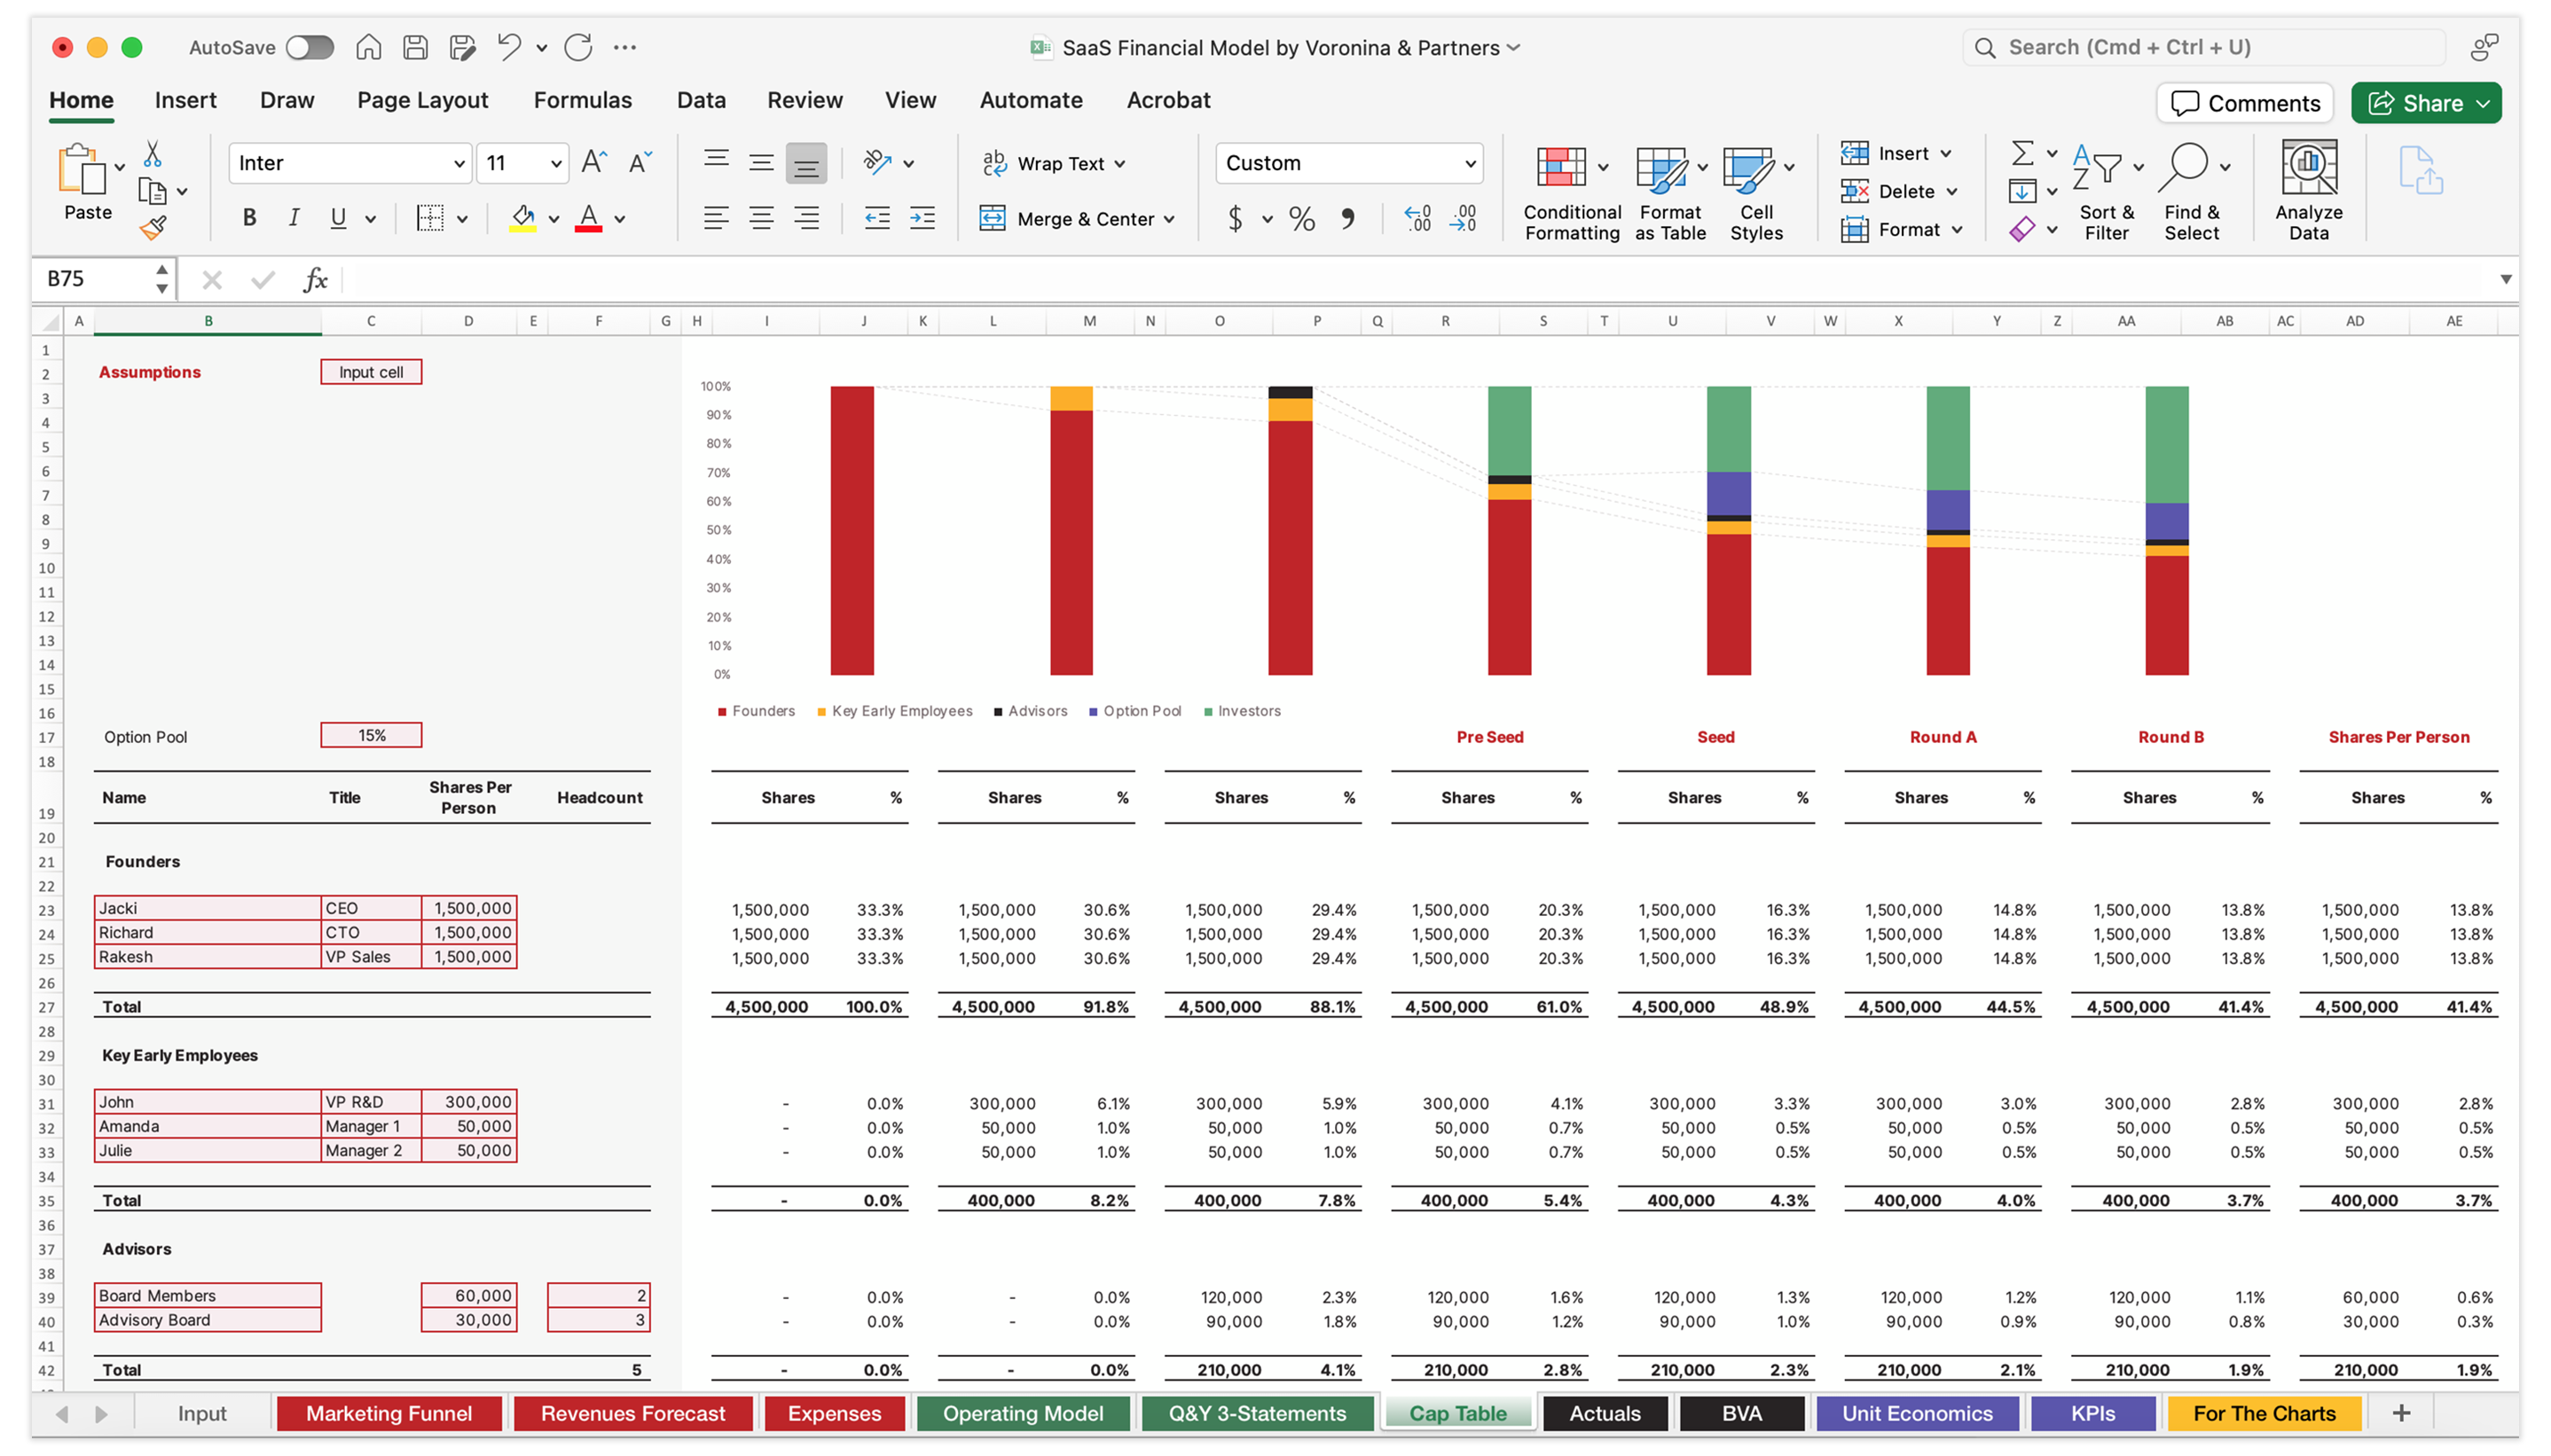Add a new sheet with plus button
The width and height of the screenshot is (2551, 1456).
point(2400,1413)
